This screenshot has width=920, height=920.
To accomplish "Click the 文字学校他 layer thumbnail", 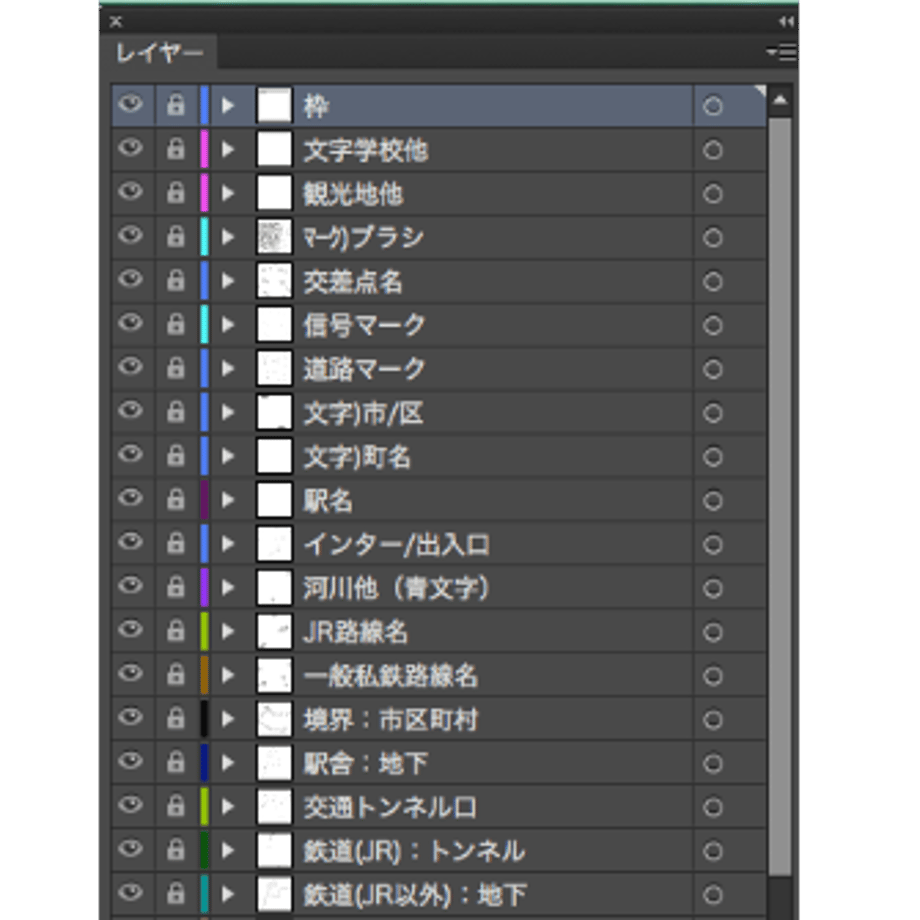I will pos(274,149).
